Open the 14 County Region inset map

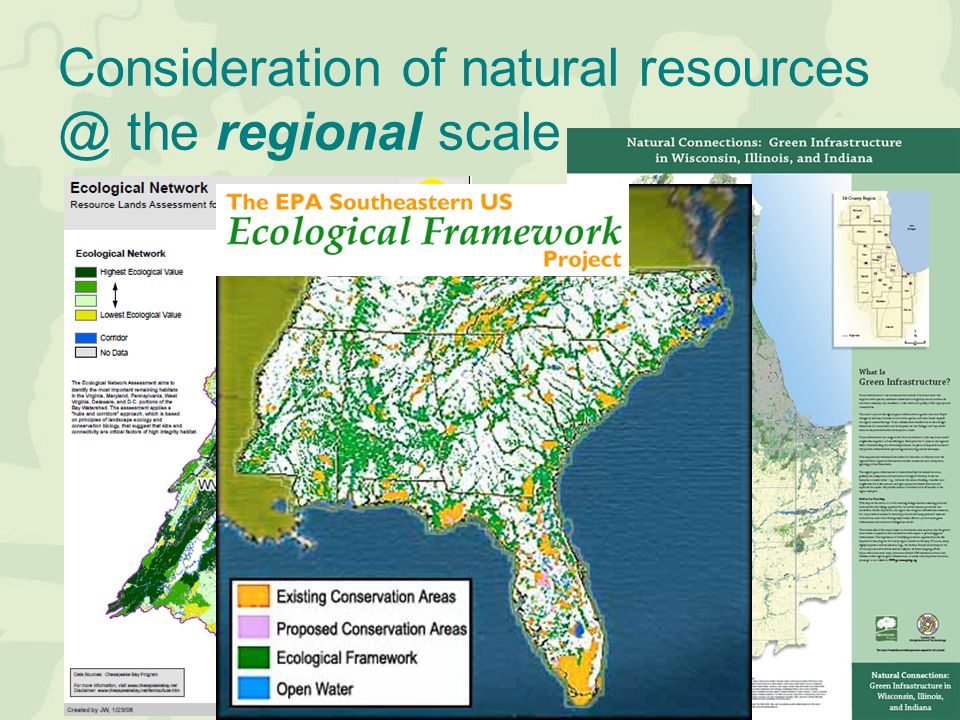[880, 270]
